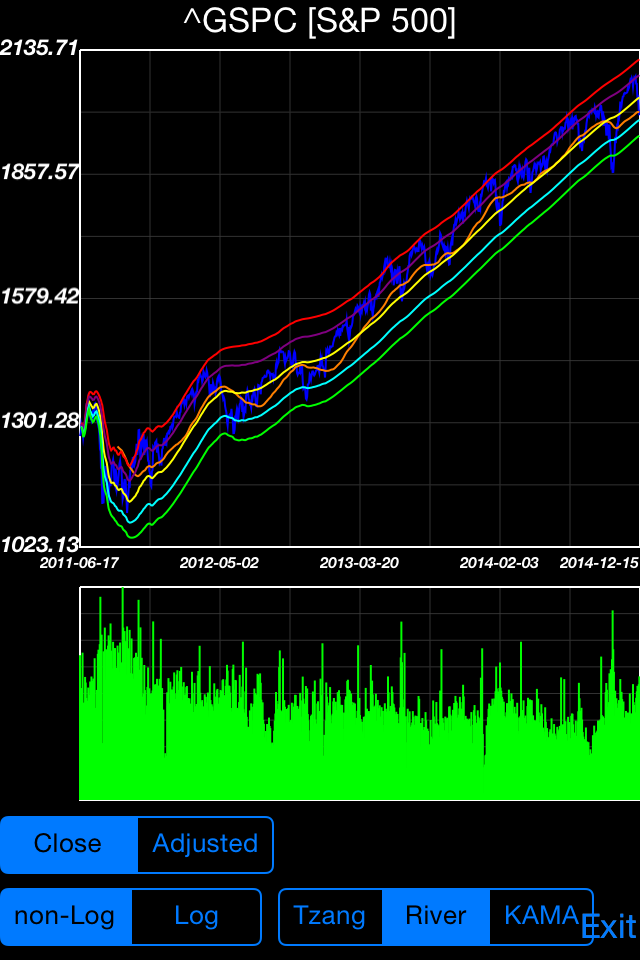Choose the KAMA indicator
This screenshot has width=640, height=960.
click(541, 917)
